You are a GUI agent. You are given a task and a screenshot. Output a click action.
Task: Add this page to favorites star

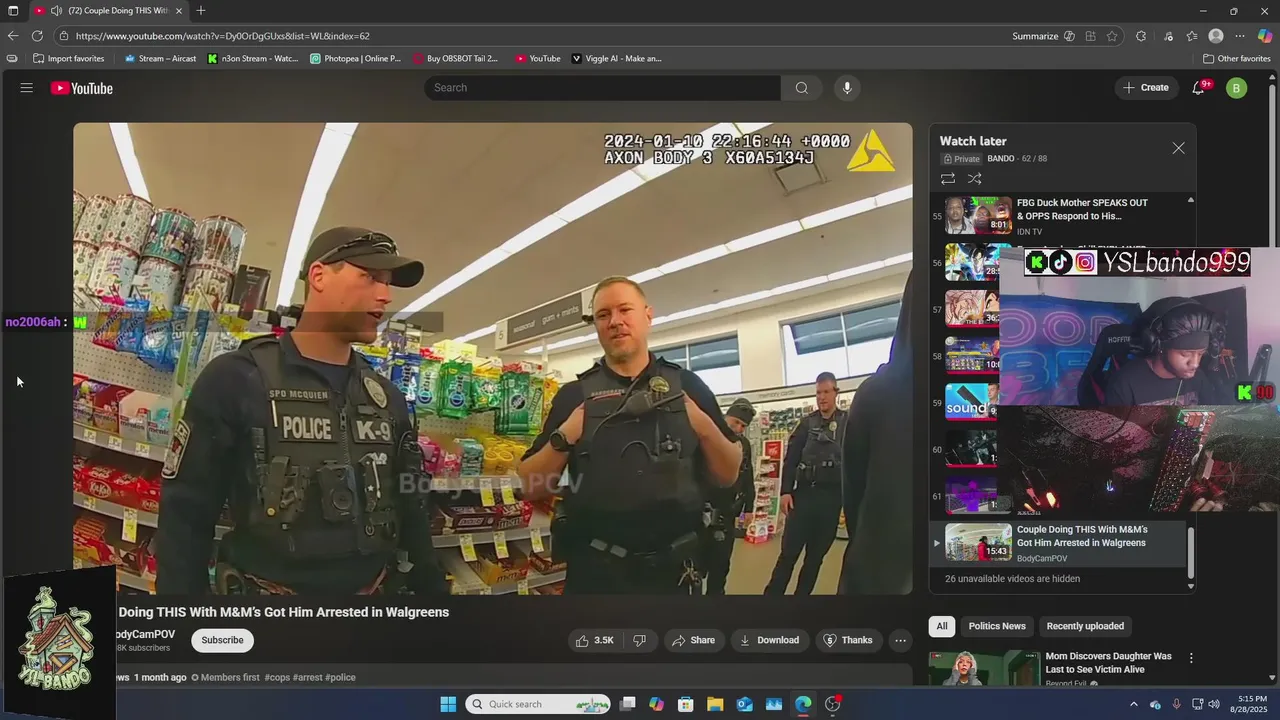point(1112,36)
